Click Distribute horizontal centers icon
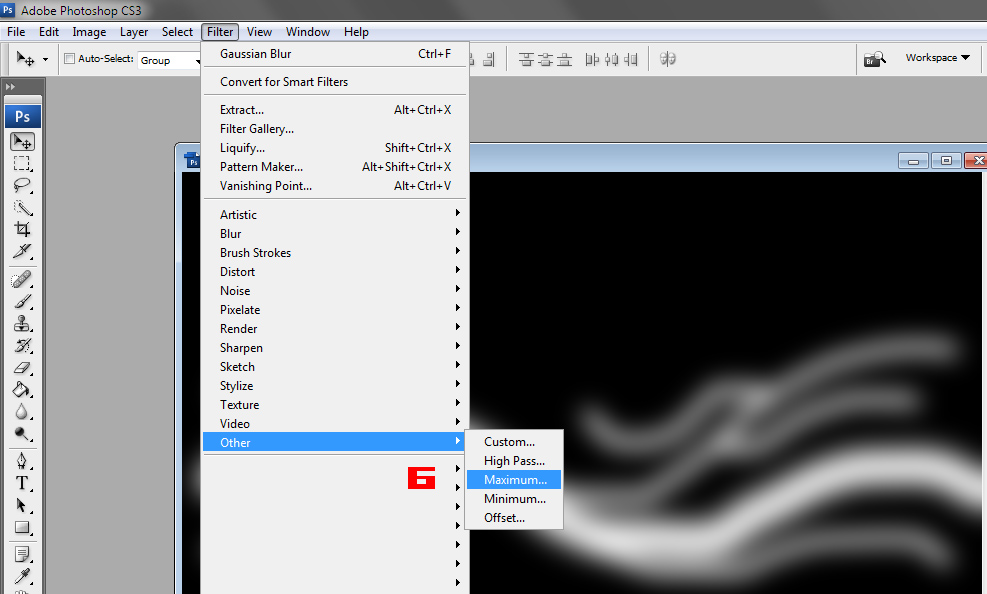Image resolution: width=987 pixels, height=594 pixels. pyautogui.click(x=611, y=59)
